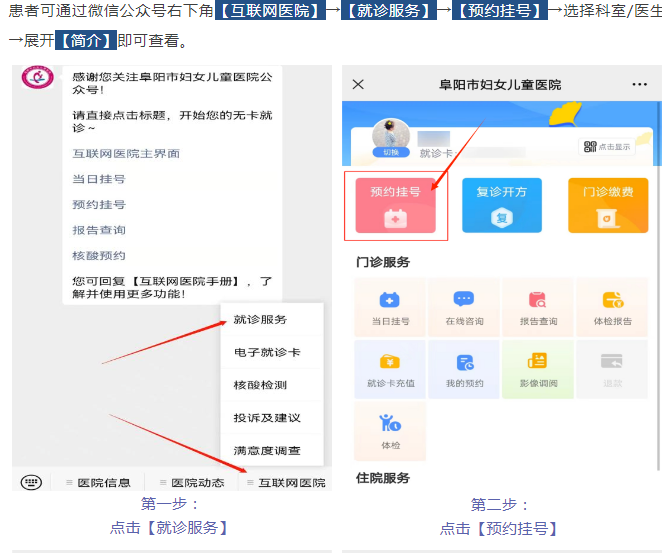Click the highlighted 【就诊服务】 text in instructions
This screenshot has height=553, width=662.
388,11
